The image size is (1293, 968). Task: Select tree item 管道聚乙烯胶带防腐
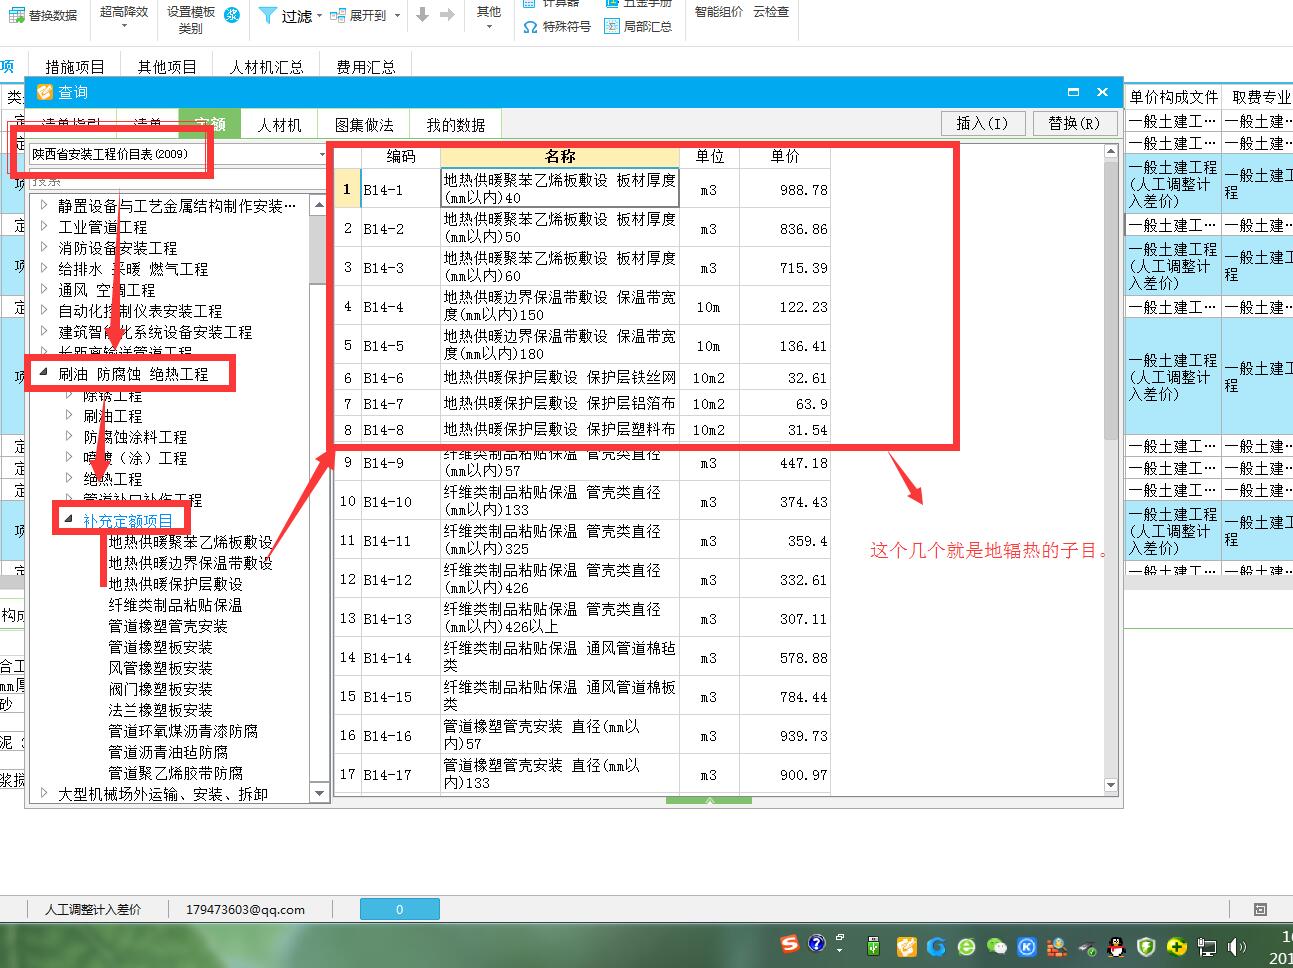coord(175,772)
